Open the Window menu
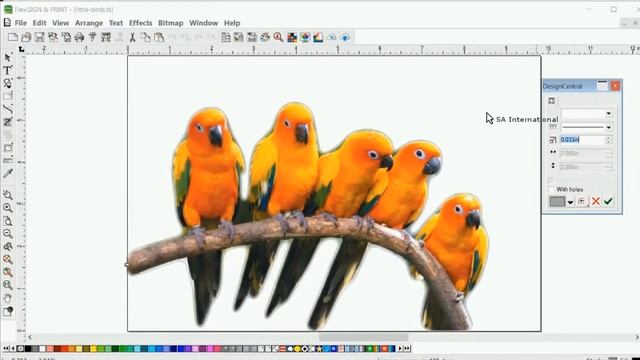 (203, 23)
